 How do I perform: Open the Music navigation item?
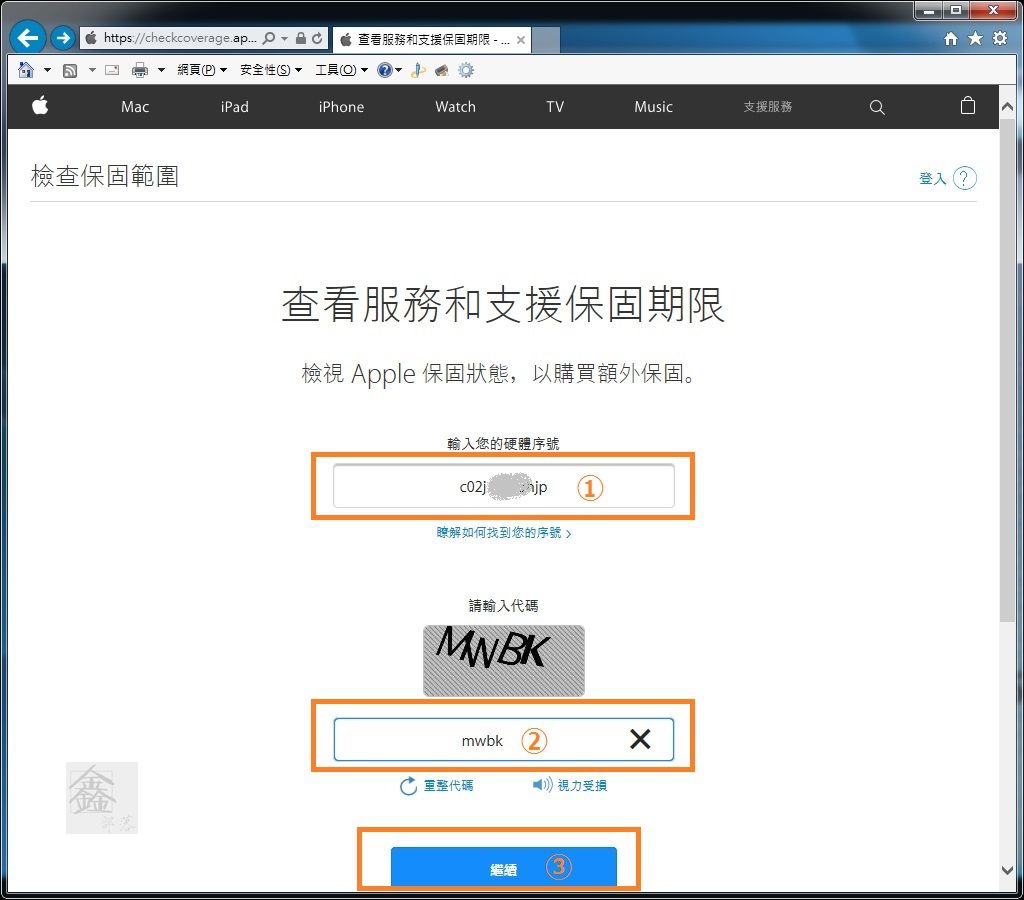[x=654, y=107]
